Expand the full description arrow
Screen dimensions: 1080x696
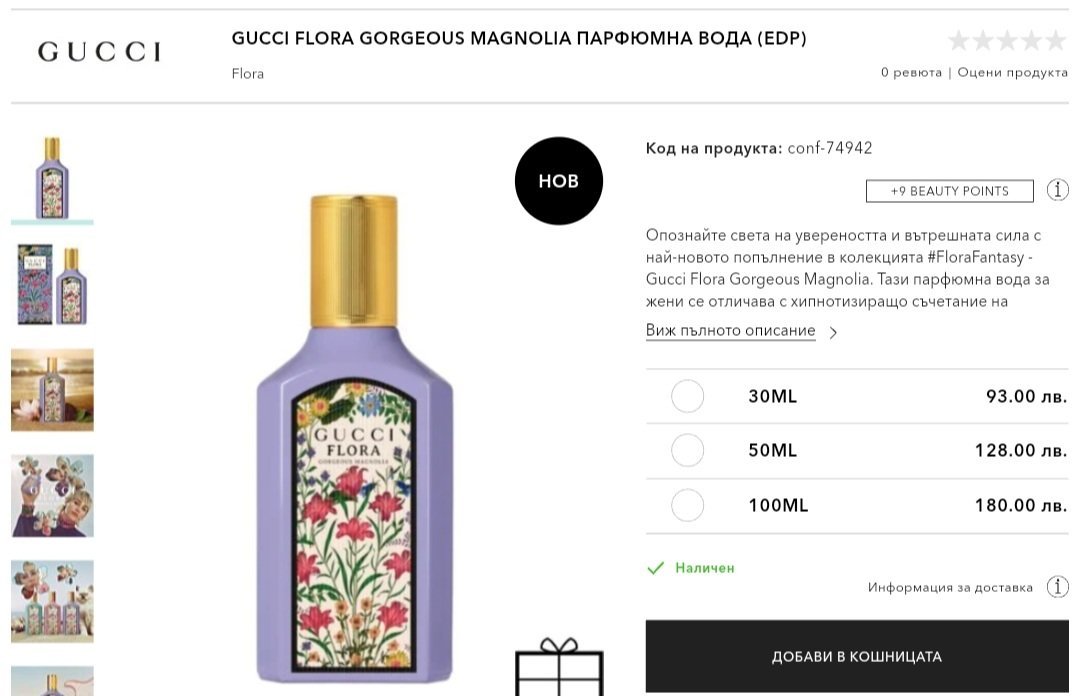[833, 332]
